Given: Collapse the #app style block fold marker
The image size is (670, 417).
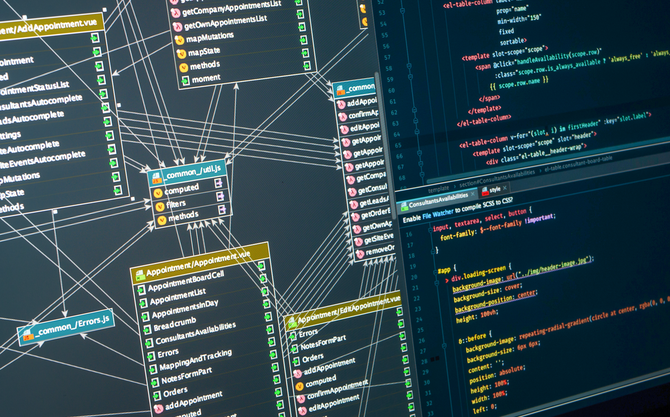Looking at the screenshot, I should point(436,271).
